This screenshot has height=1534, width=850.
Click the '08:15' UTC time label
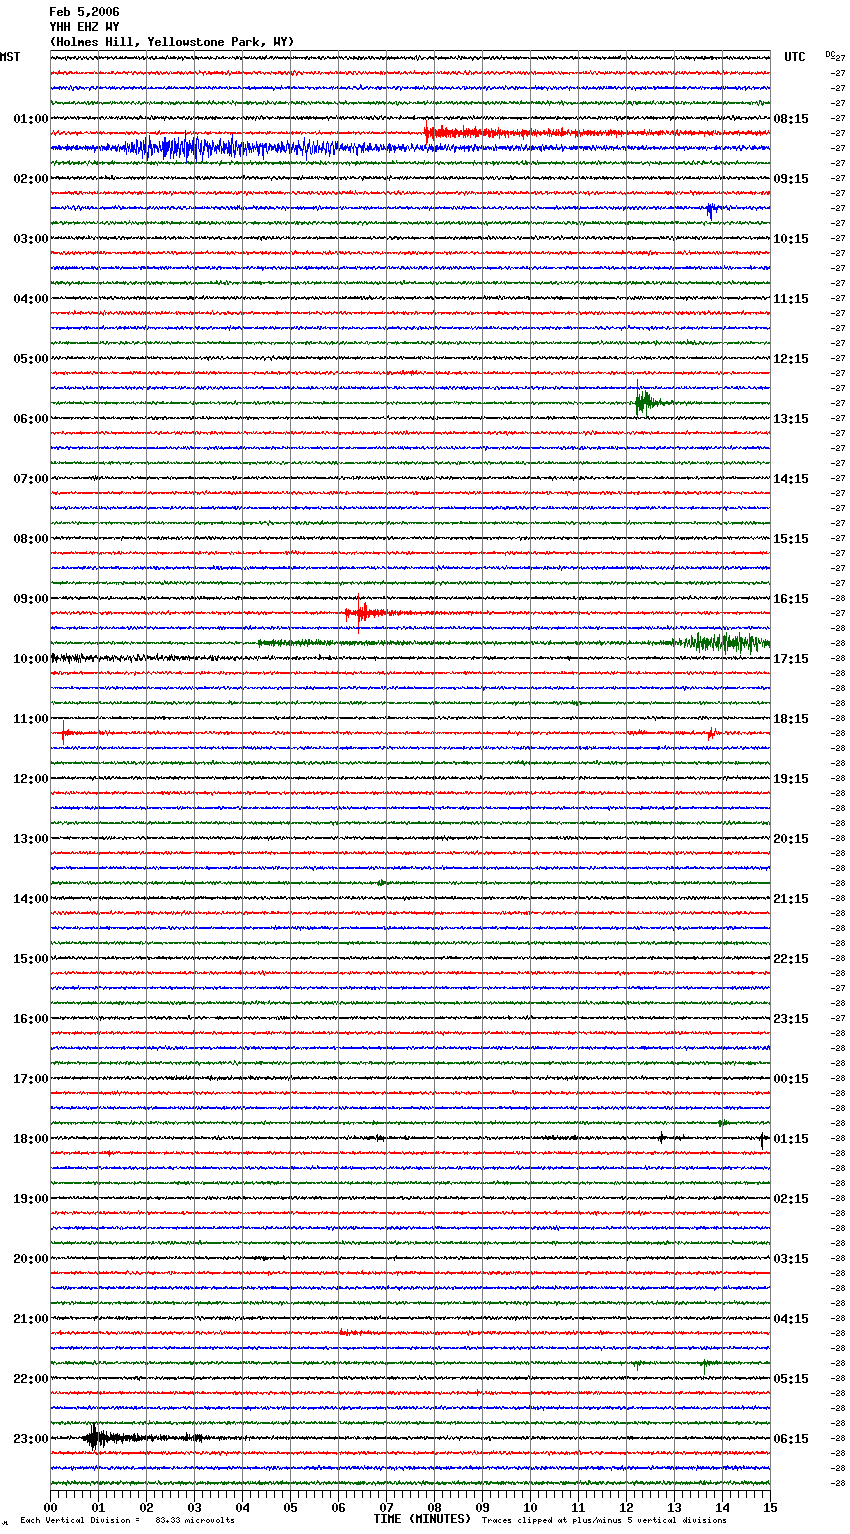pyautogui.click(x=791, y=119)
